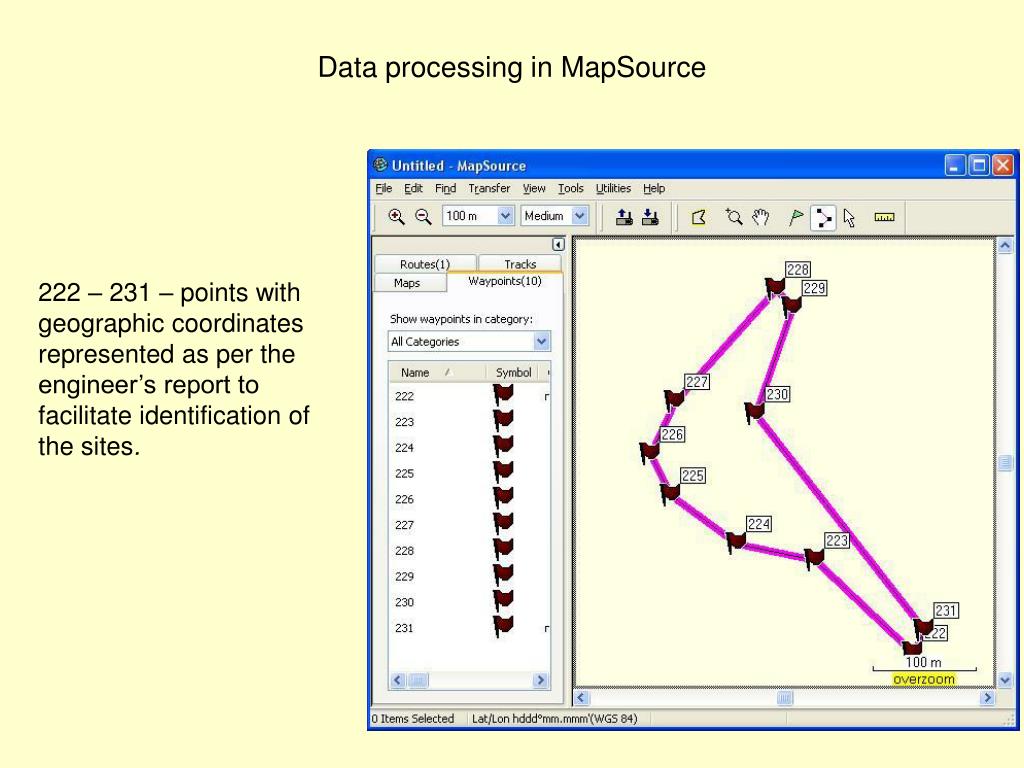The image size is (1024, 768).
Task: Select the zoom tool in toolbar
Action: [733, 217]
